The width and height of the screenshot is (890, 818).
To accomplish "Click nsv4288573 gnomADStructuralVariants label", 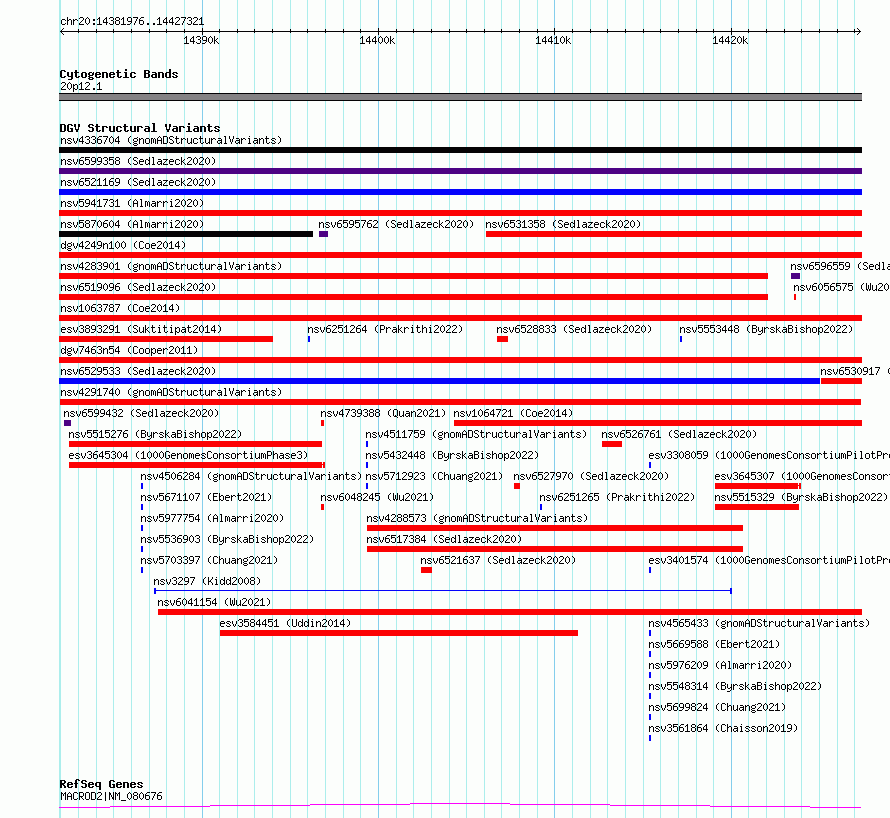I will tap(477, 518).
